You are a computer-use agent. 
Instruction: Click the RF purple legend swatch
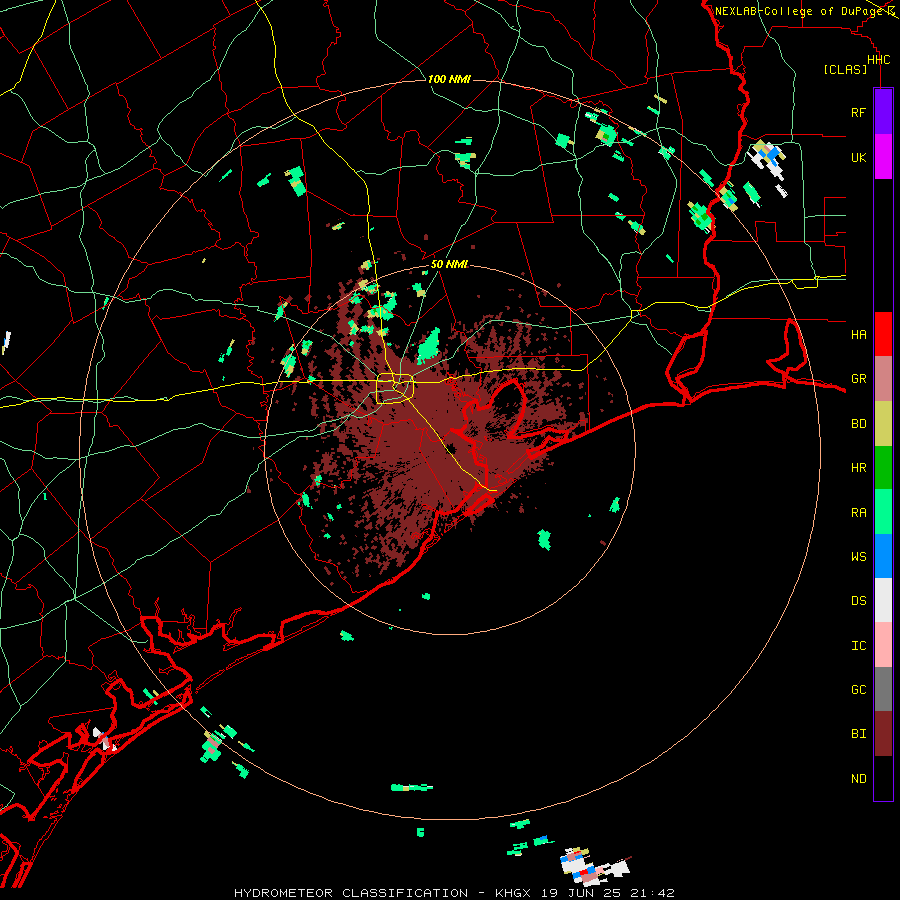[x=883, y=112]
